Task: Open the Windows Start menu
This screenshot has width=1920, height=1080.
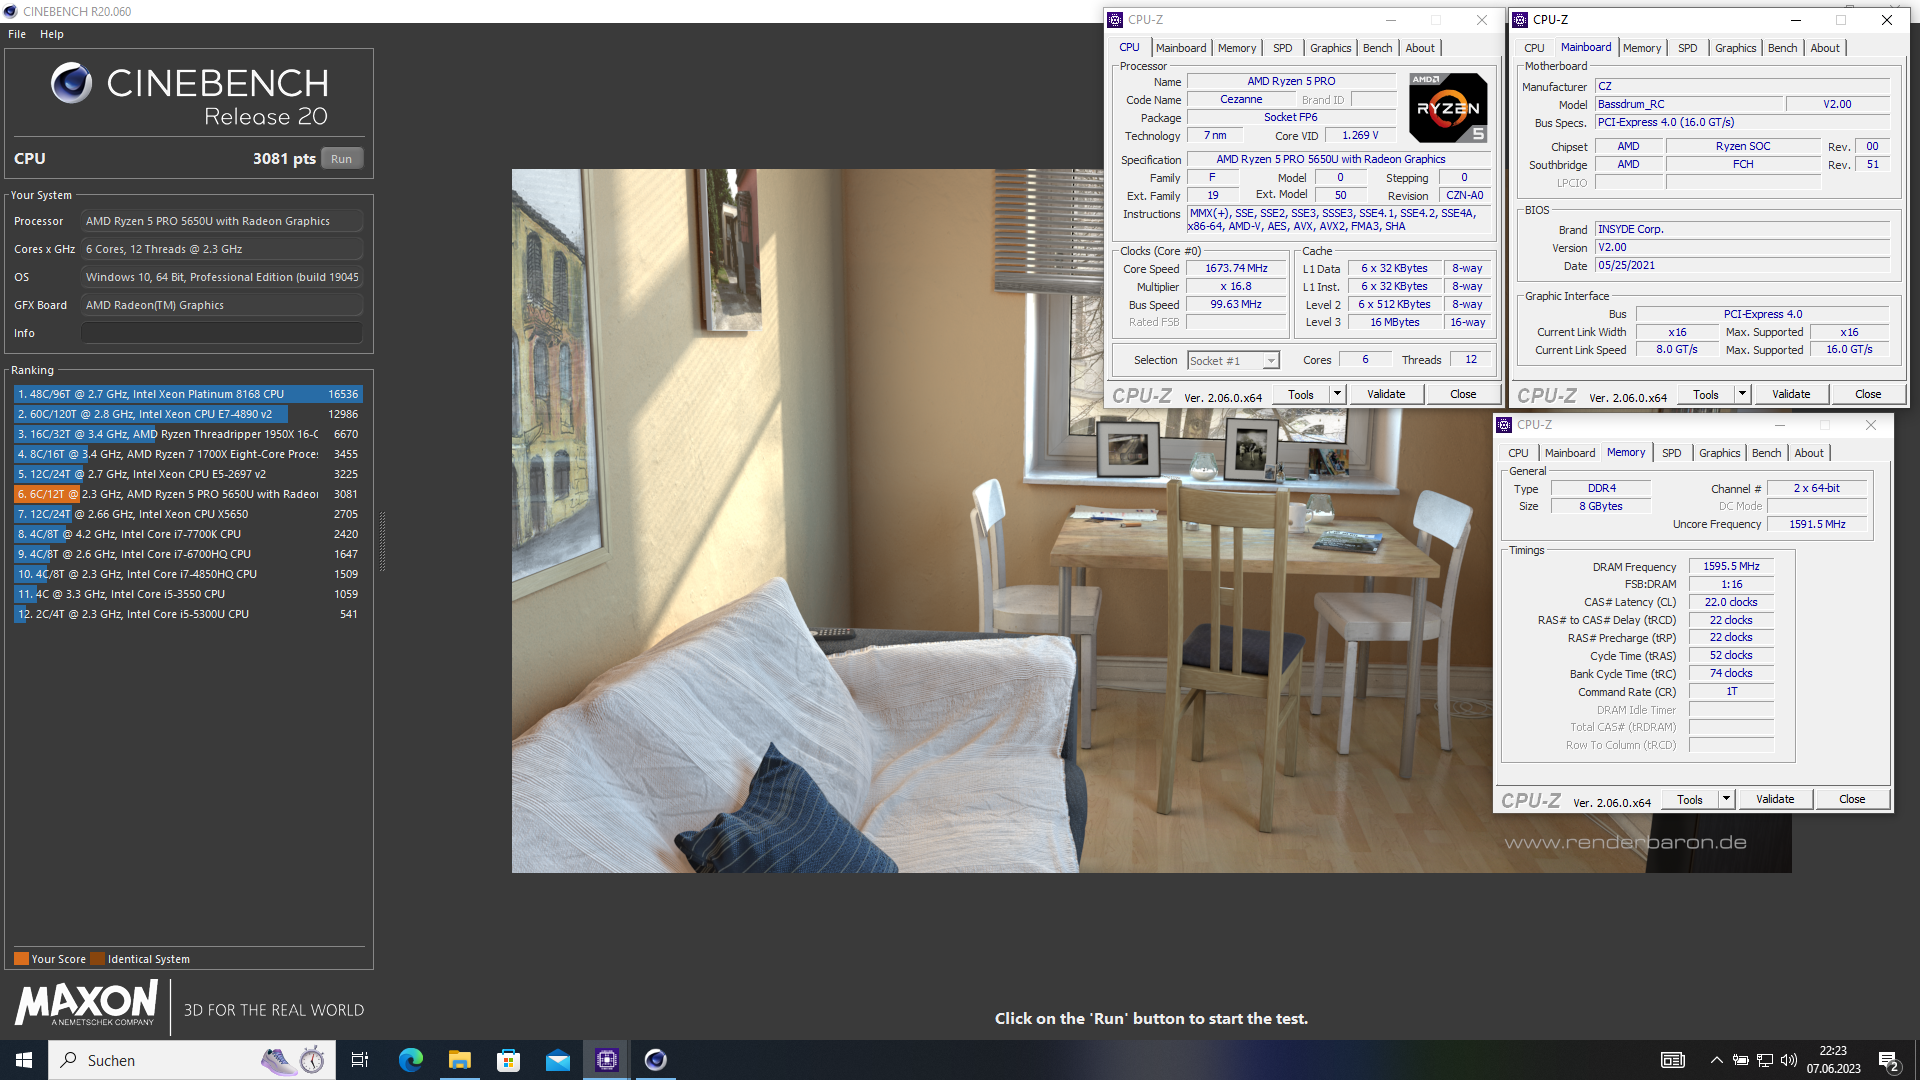Action: click(24, 1060)
